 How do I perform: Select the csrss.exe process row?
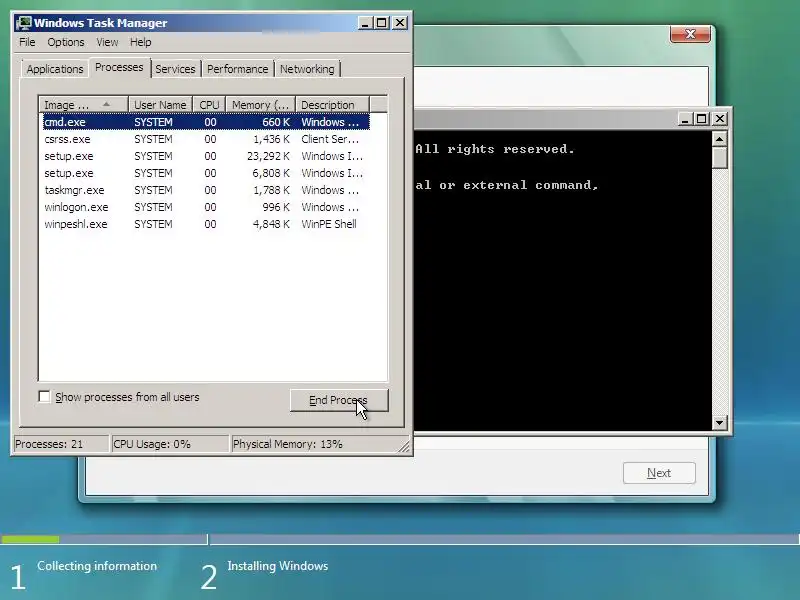206,139
